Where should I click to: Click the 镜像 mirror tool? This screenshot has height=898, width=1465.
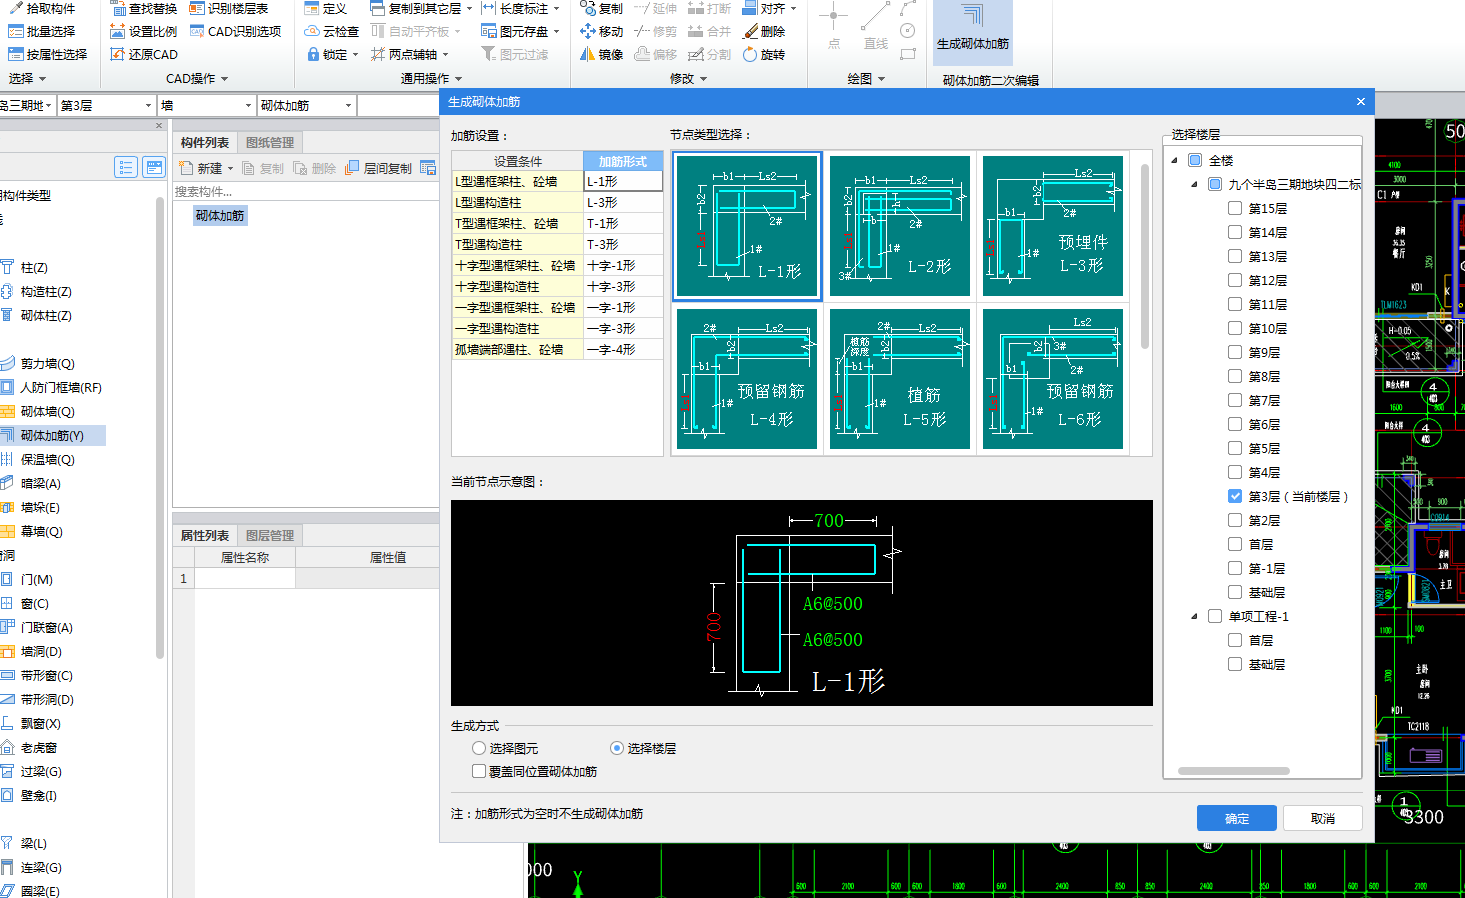[601, 54]
